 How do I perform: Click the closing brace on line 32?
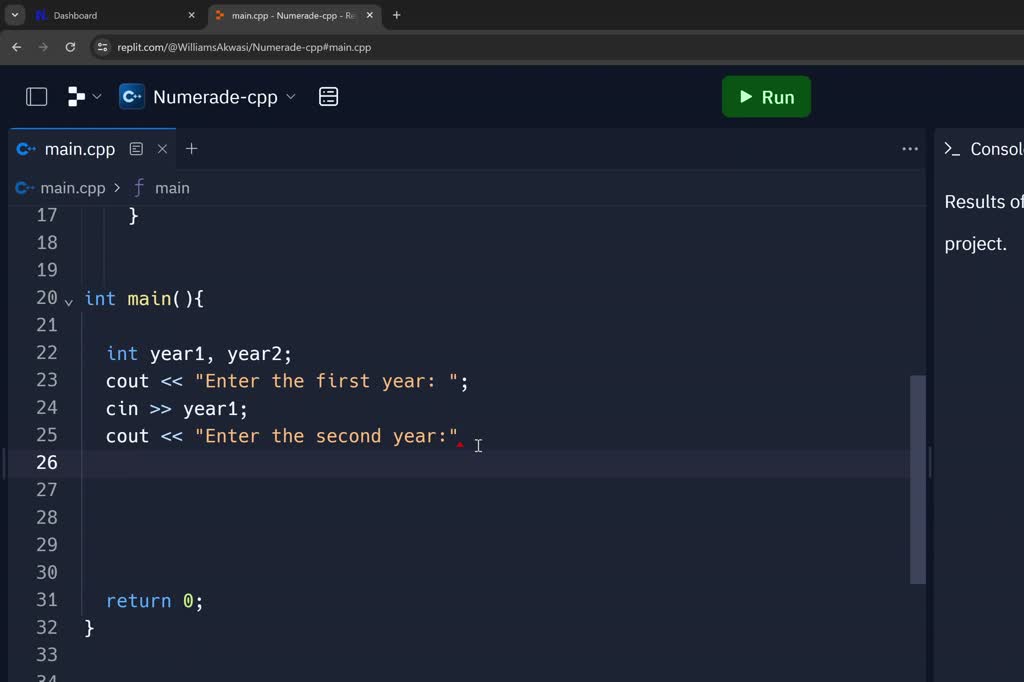click(x=89, y=628)
